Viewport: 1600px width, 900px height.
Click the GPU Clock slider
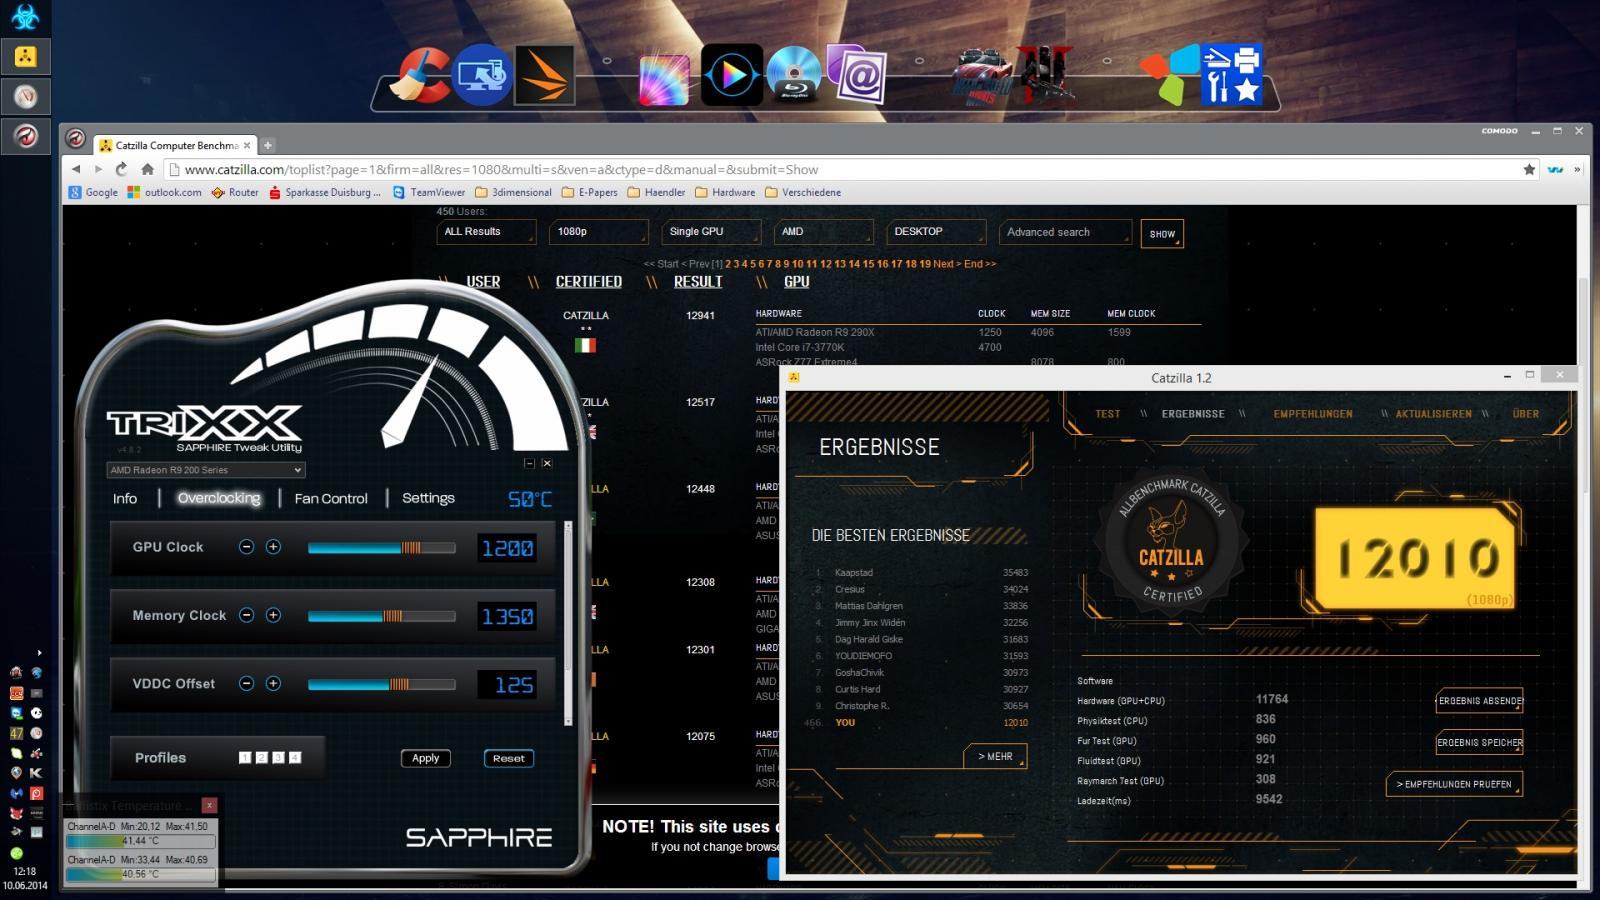[381, 548]
